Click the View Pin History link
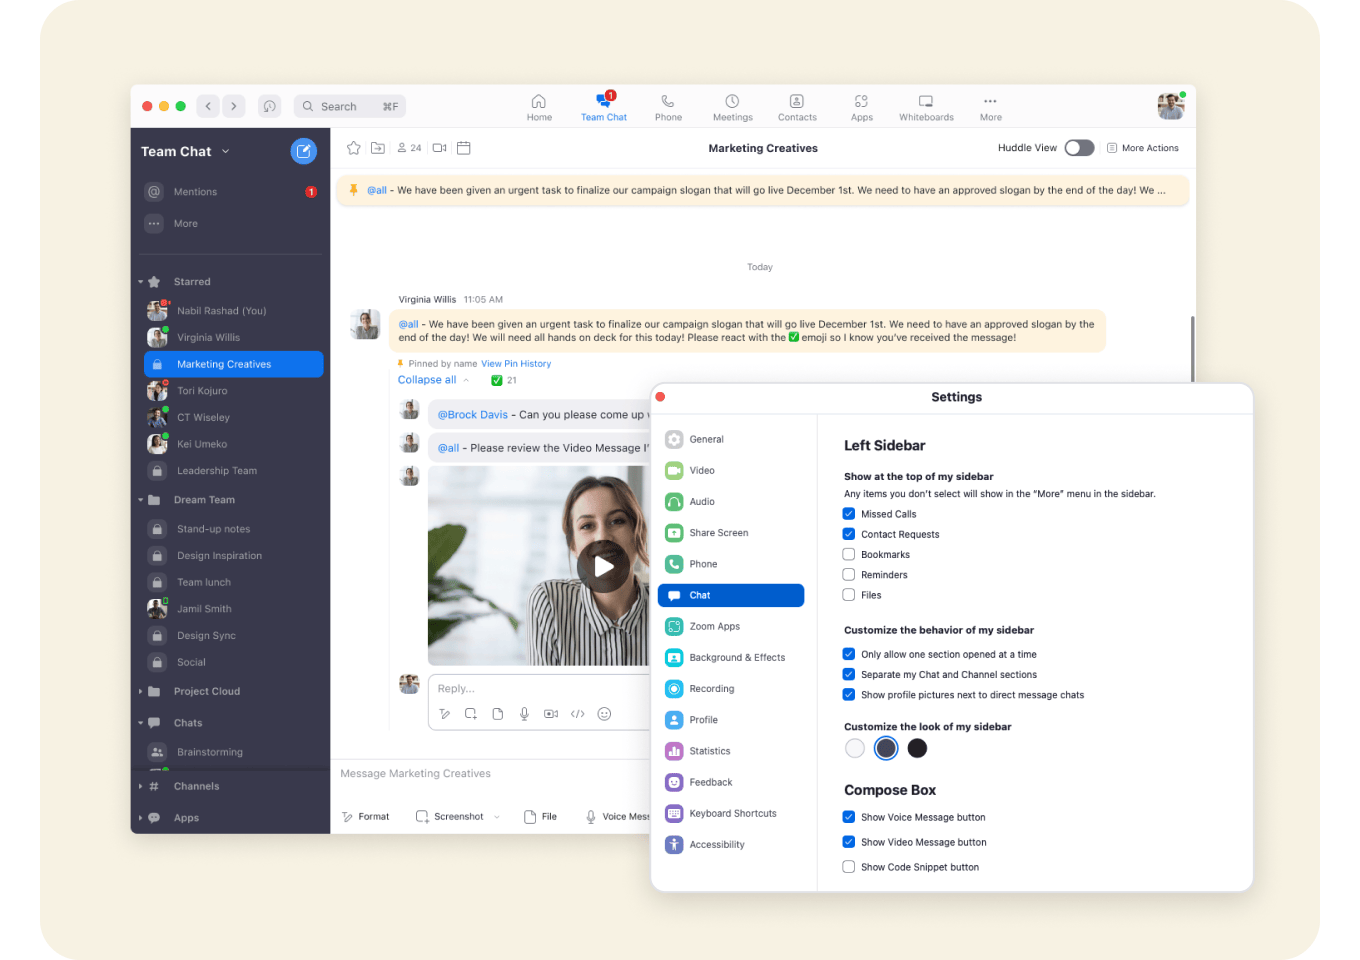This screenshot has width=1360, height=960. tap(516, 364)
